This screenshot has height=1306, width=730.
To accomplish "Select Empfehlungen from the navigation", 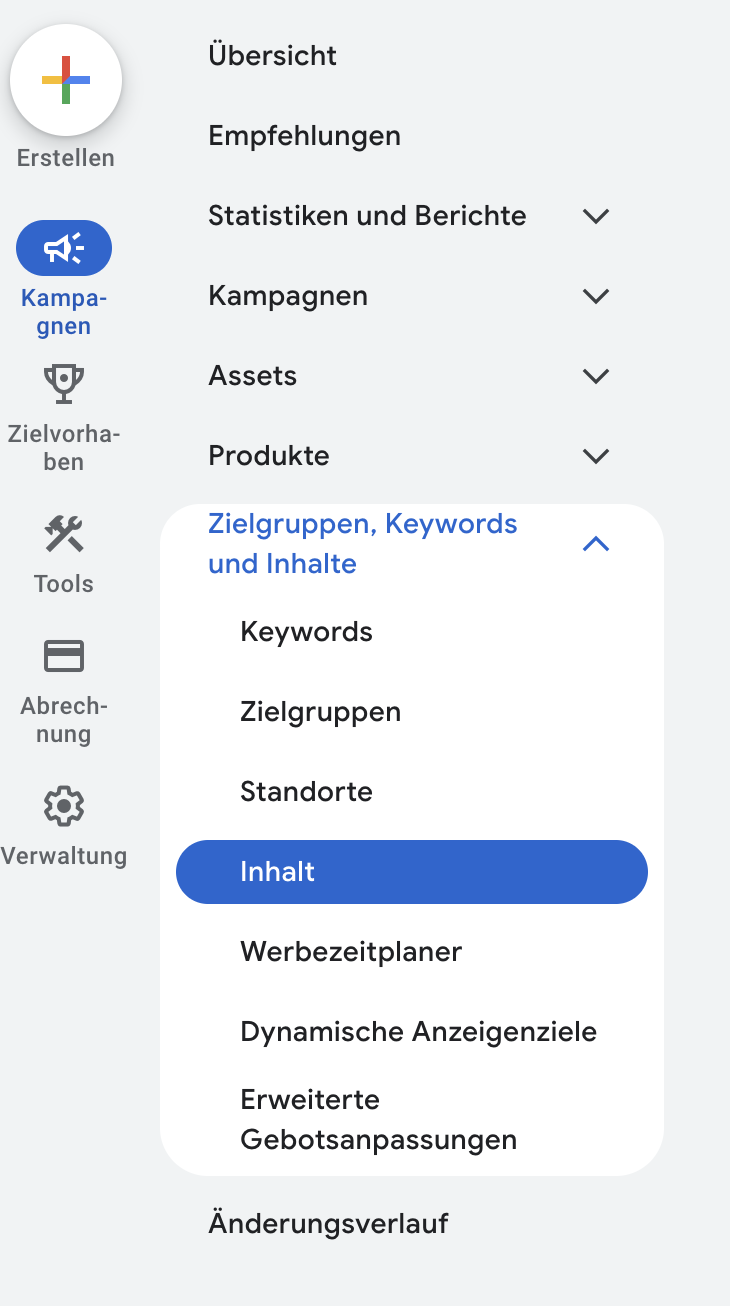I will point(304,135).
